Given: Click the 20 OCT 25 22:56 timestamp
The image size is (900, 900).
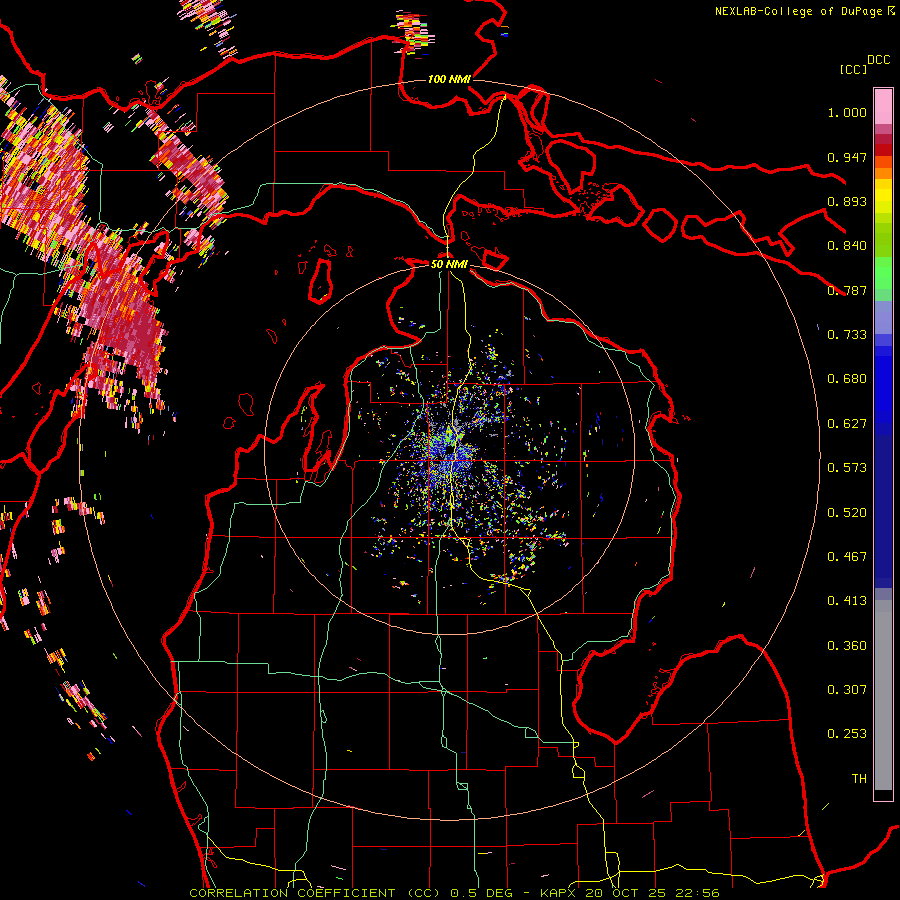Looking at the screenshot, I should point(652,893).
